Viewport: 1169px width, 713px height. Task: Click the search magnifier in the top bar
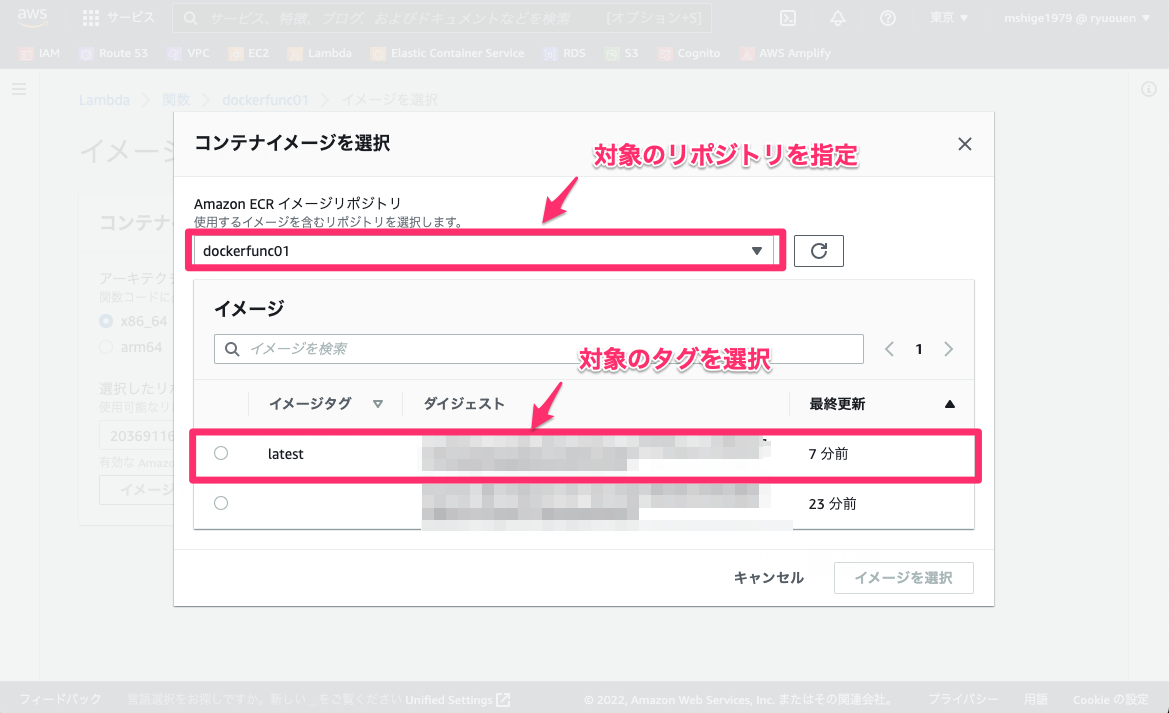coord(191,18)
